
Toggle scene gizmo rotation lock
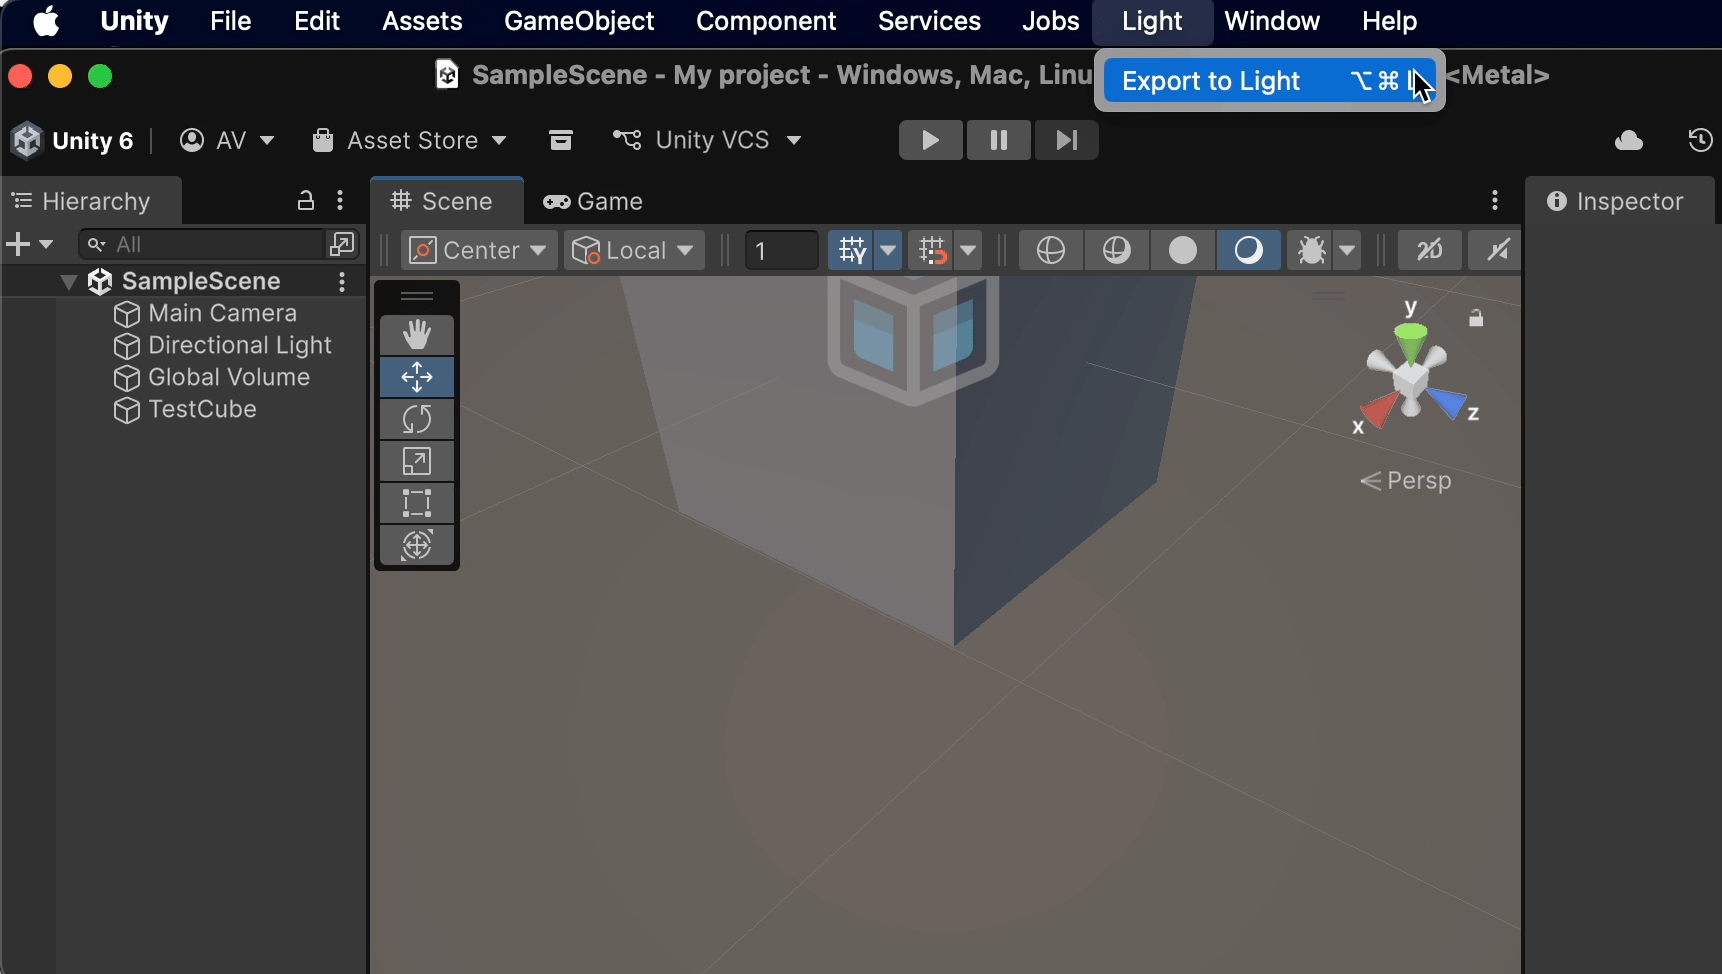click(1476, 318)
